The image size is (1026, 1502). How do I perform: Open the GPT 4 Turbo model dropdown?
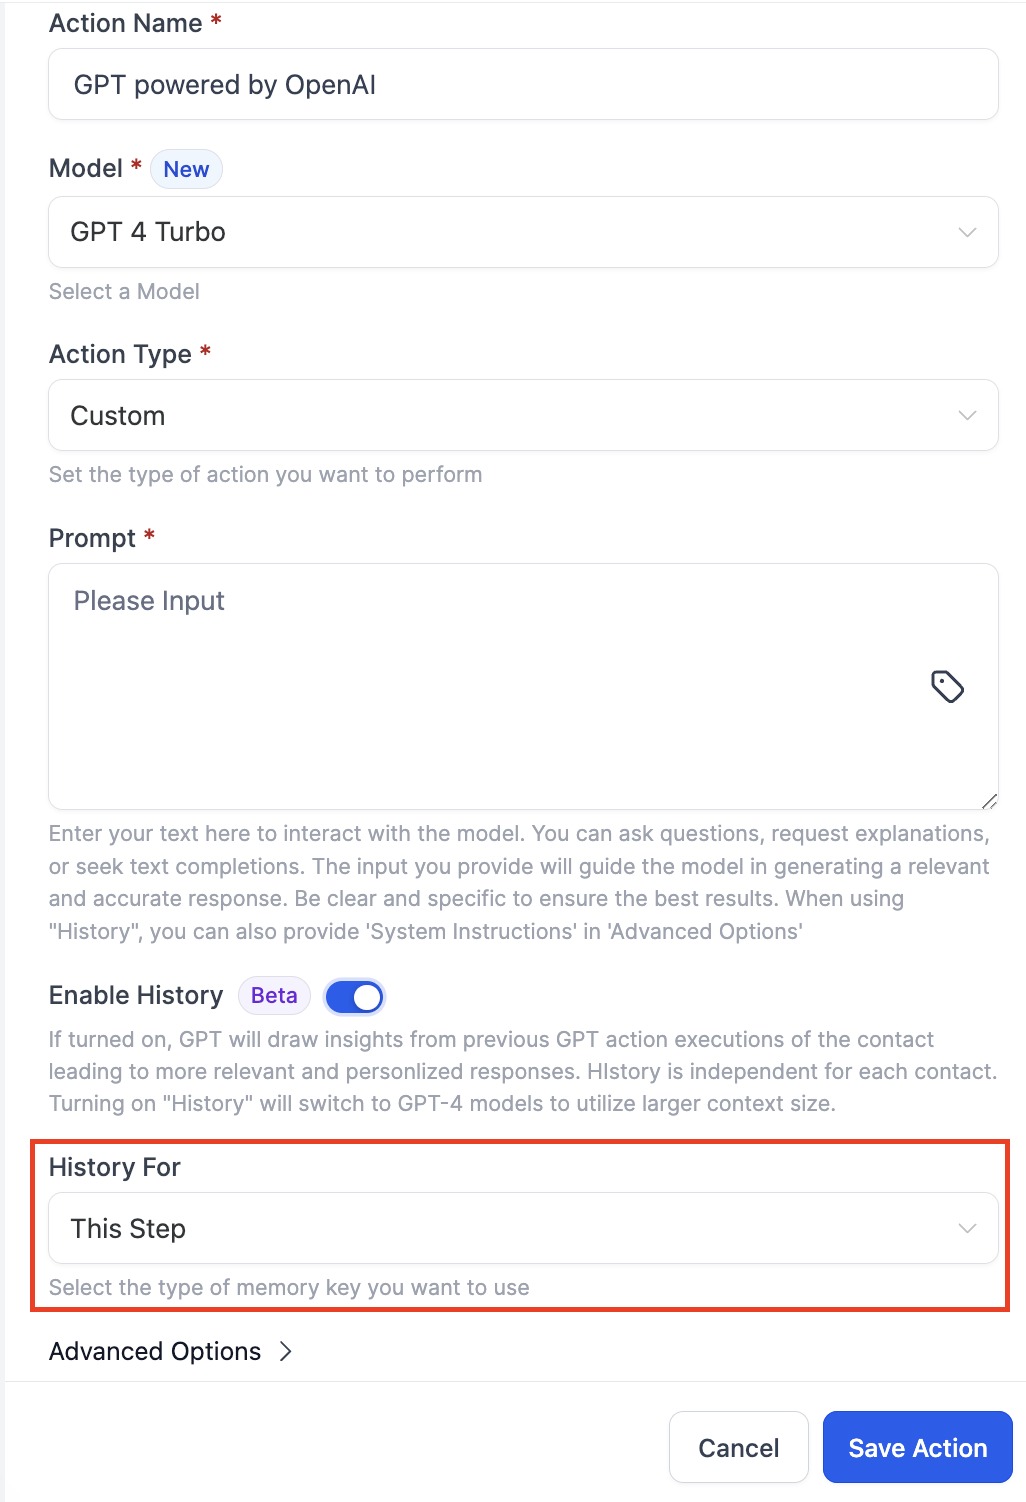point(523,232)
